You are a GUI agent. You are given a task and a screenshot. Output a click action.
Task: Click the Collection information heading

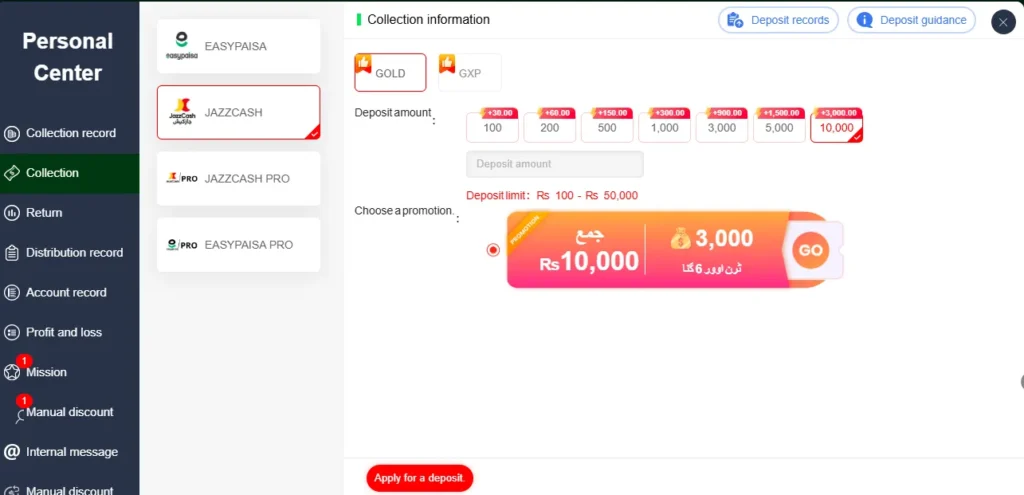point(428,20)
